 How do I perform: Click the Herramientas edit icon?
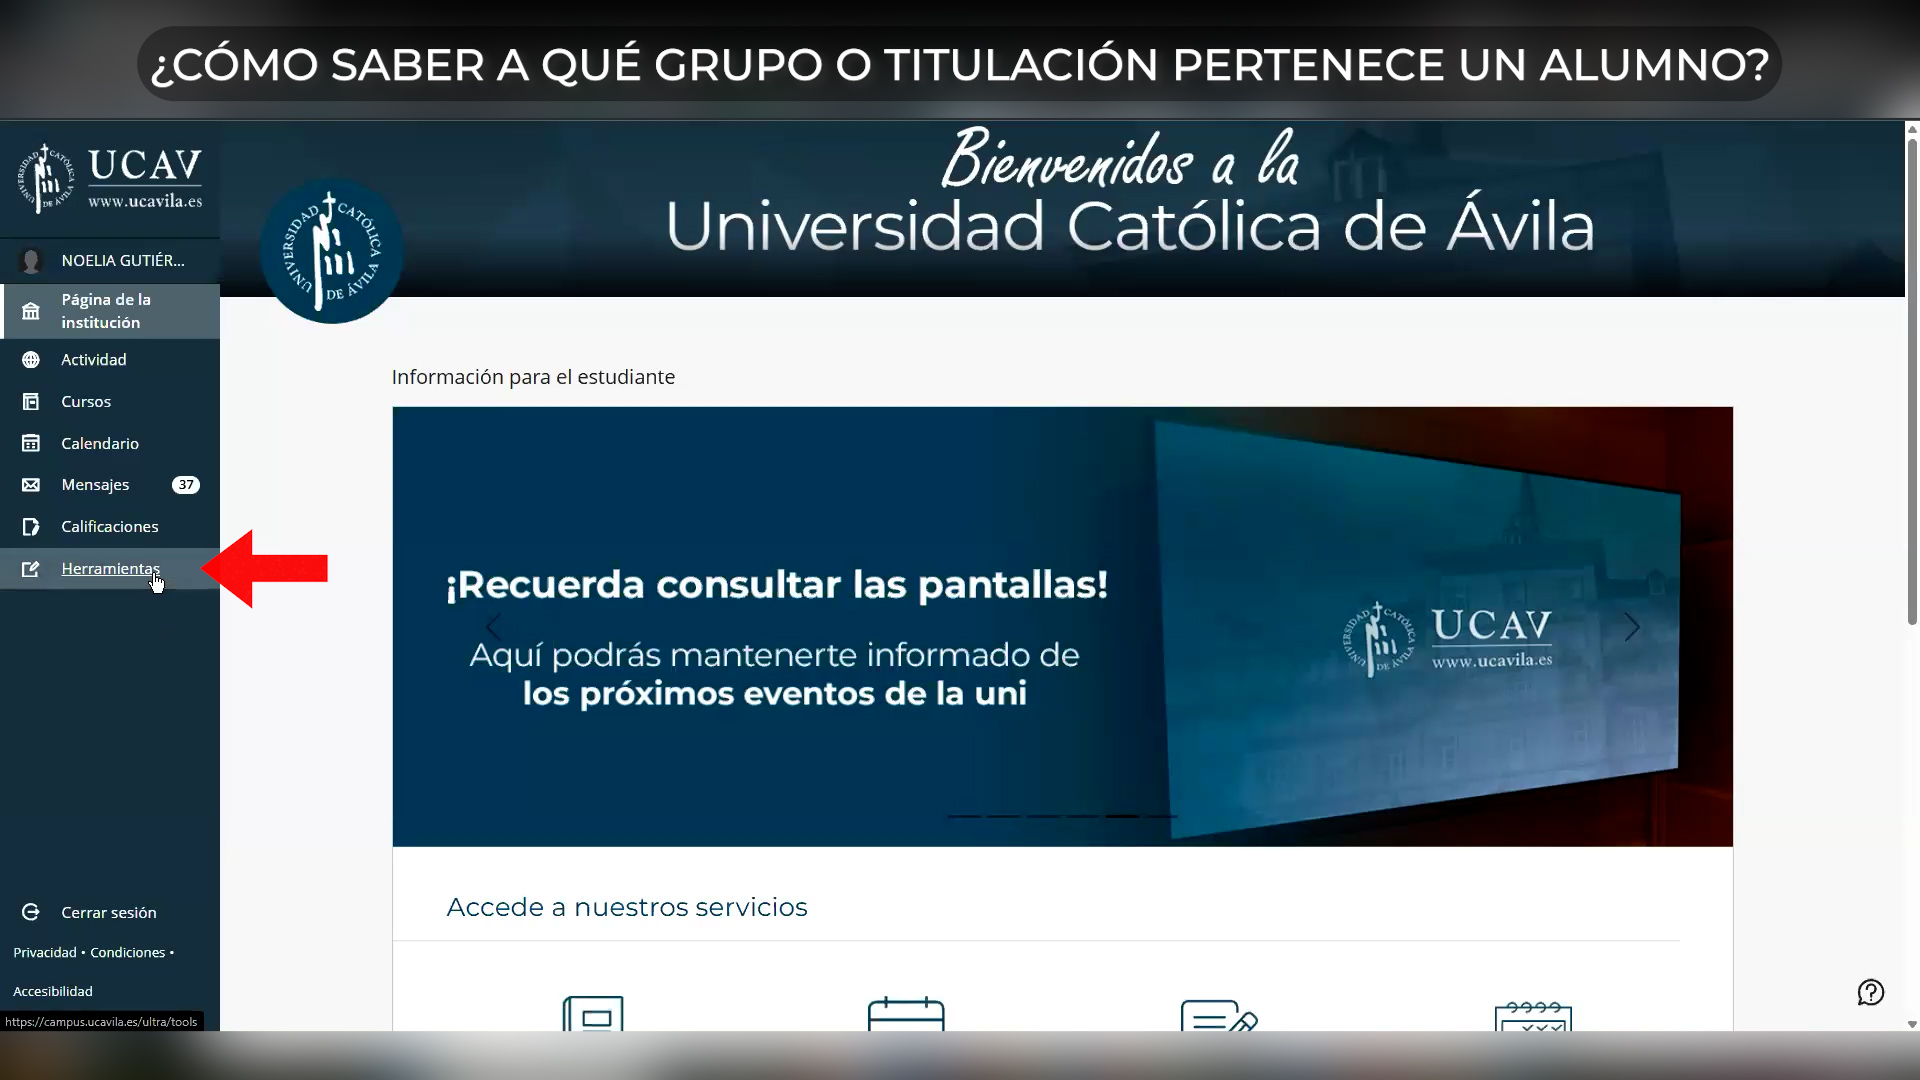point(31,569)
